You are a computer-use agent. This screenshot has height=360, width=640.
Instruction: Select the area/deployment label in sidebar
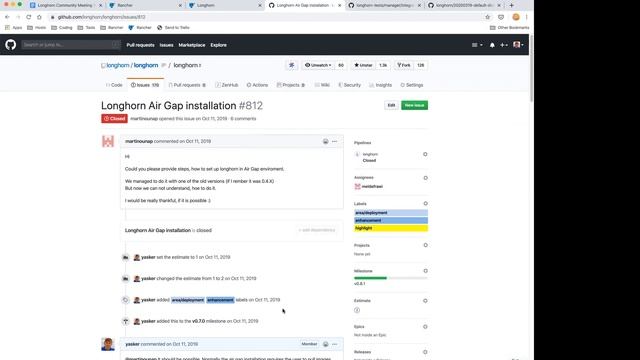391,213
